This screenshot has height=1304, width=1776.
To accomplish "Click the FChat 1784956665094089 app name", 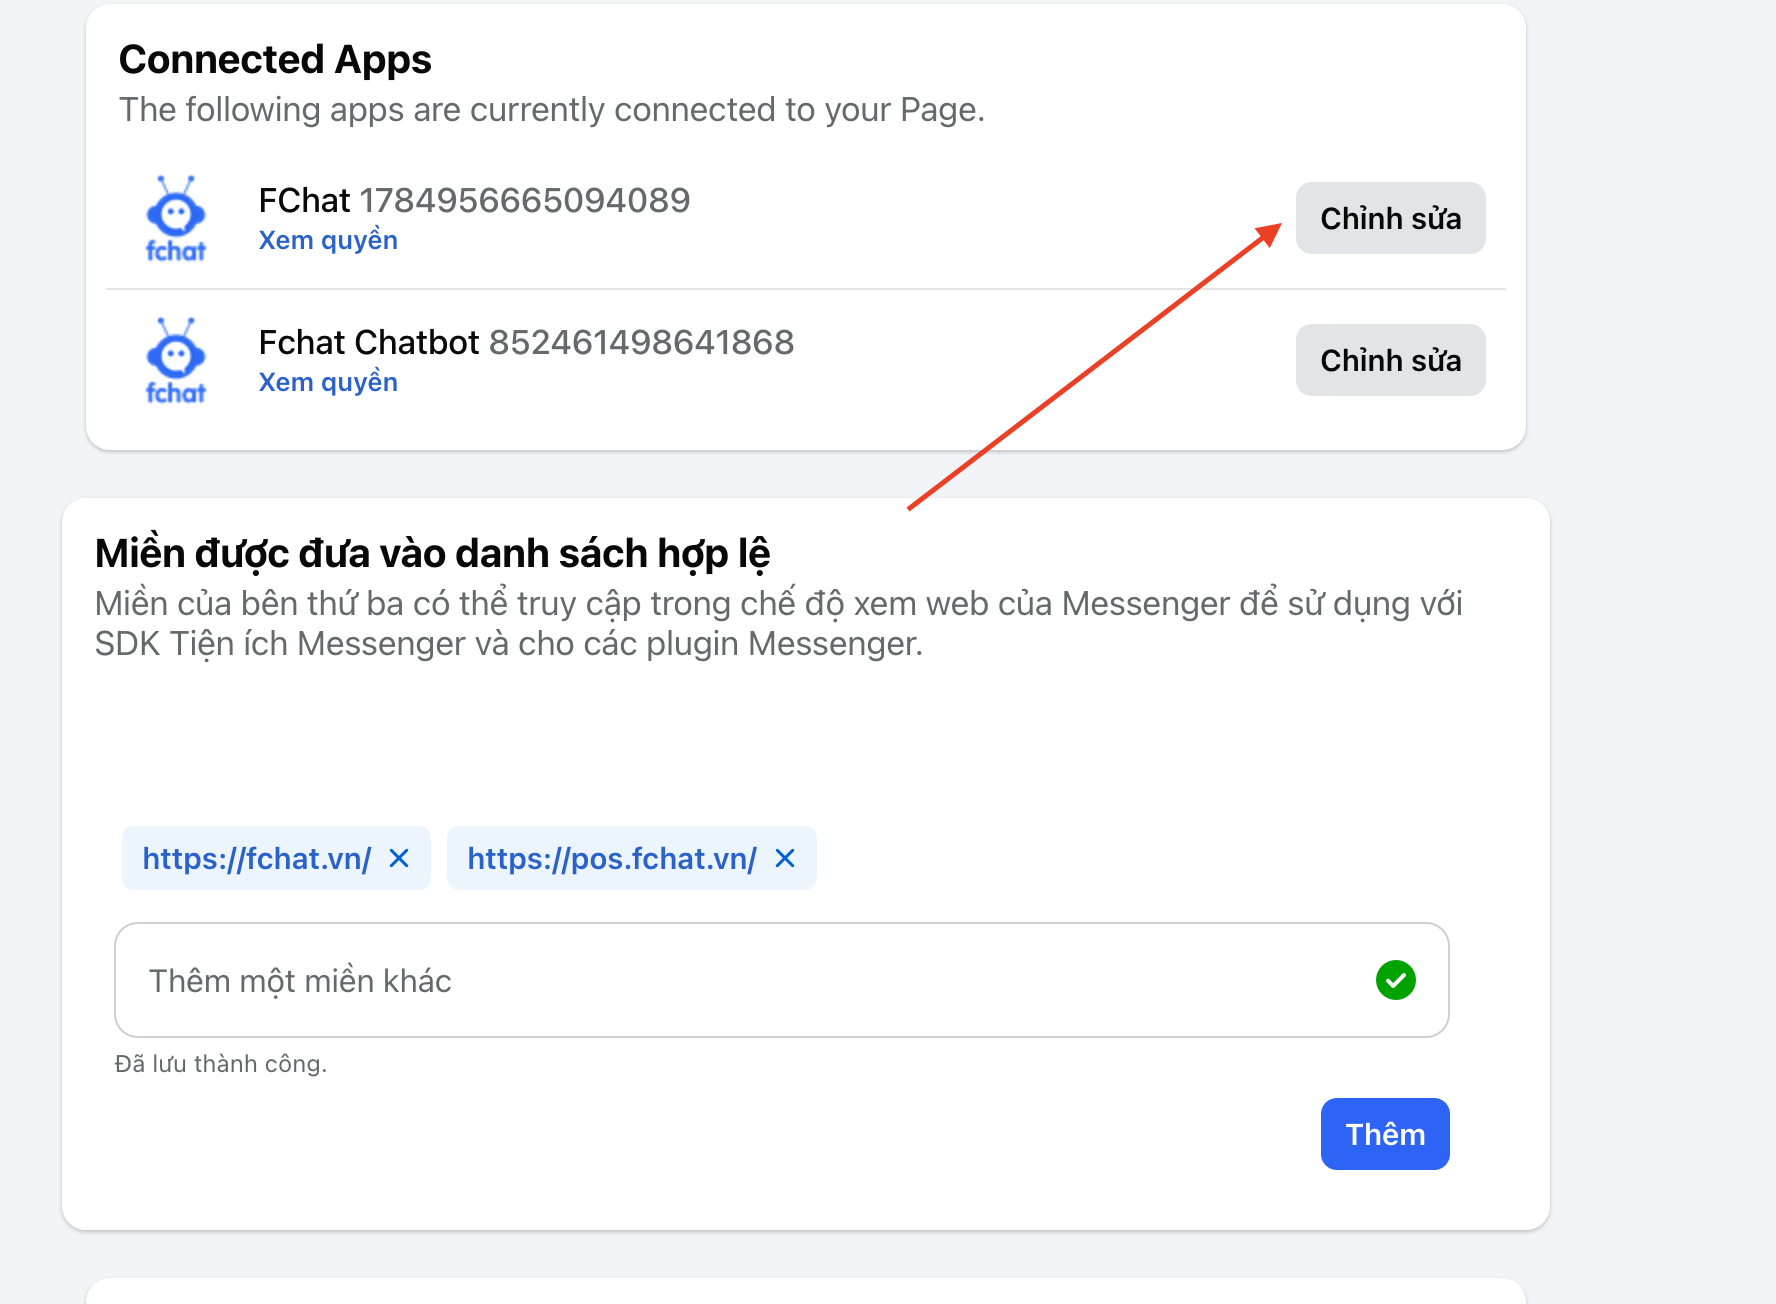I will click(x=474, y=201).
